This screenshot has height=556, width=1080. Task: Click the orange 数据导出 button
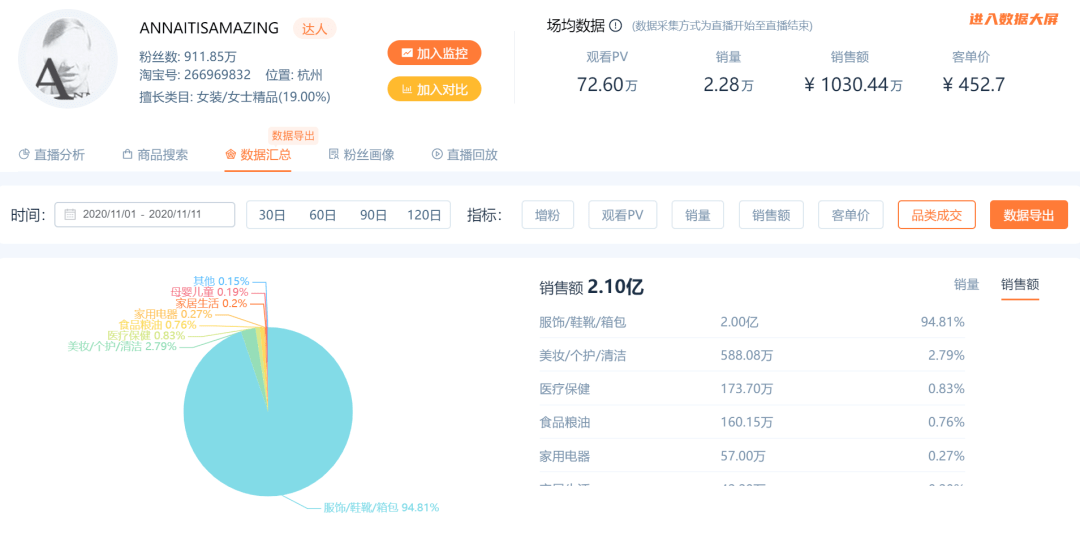tap(1029, 215)
